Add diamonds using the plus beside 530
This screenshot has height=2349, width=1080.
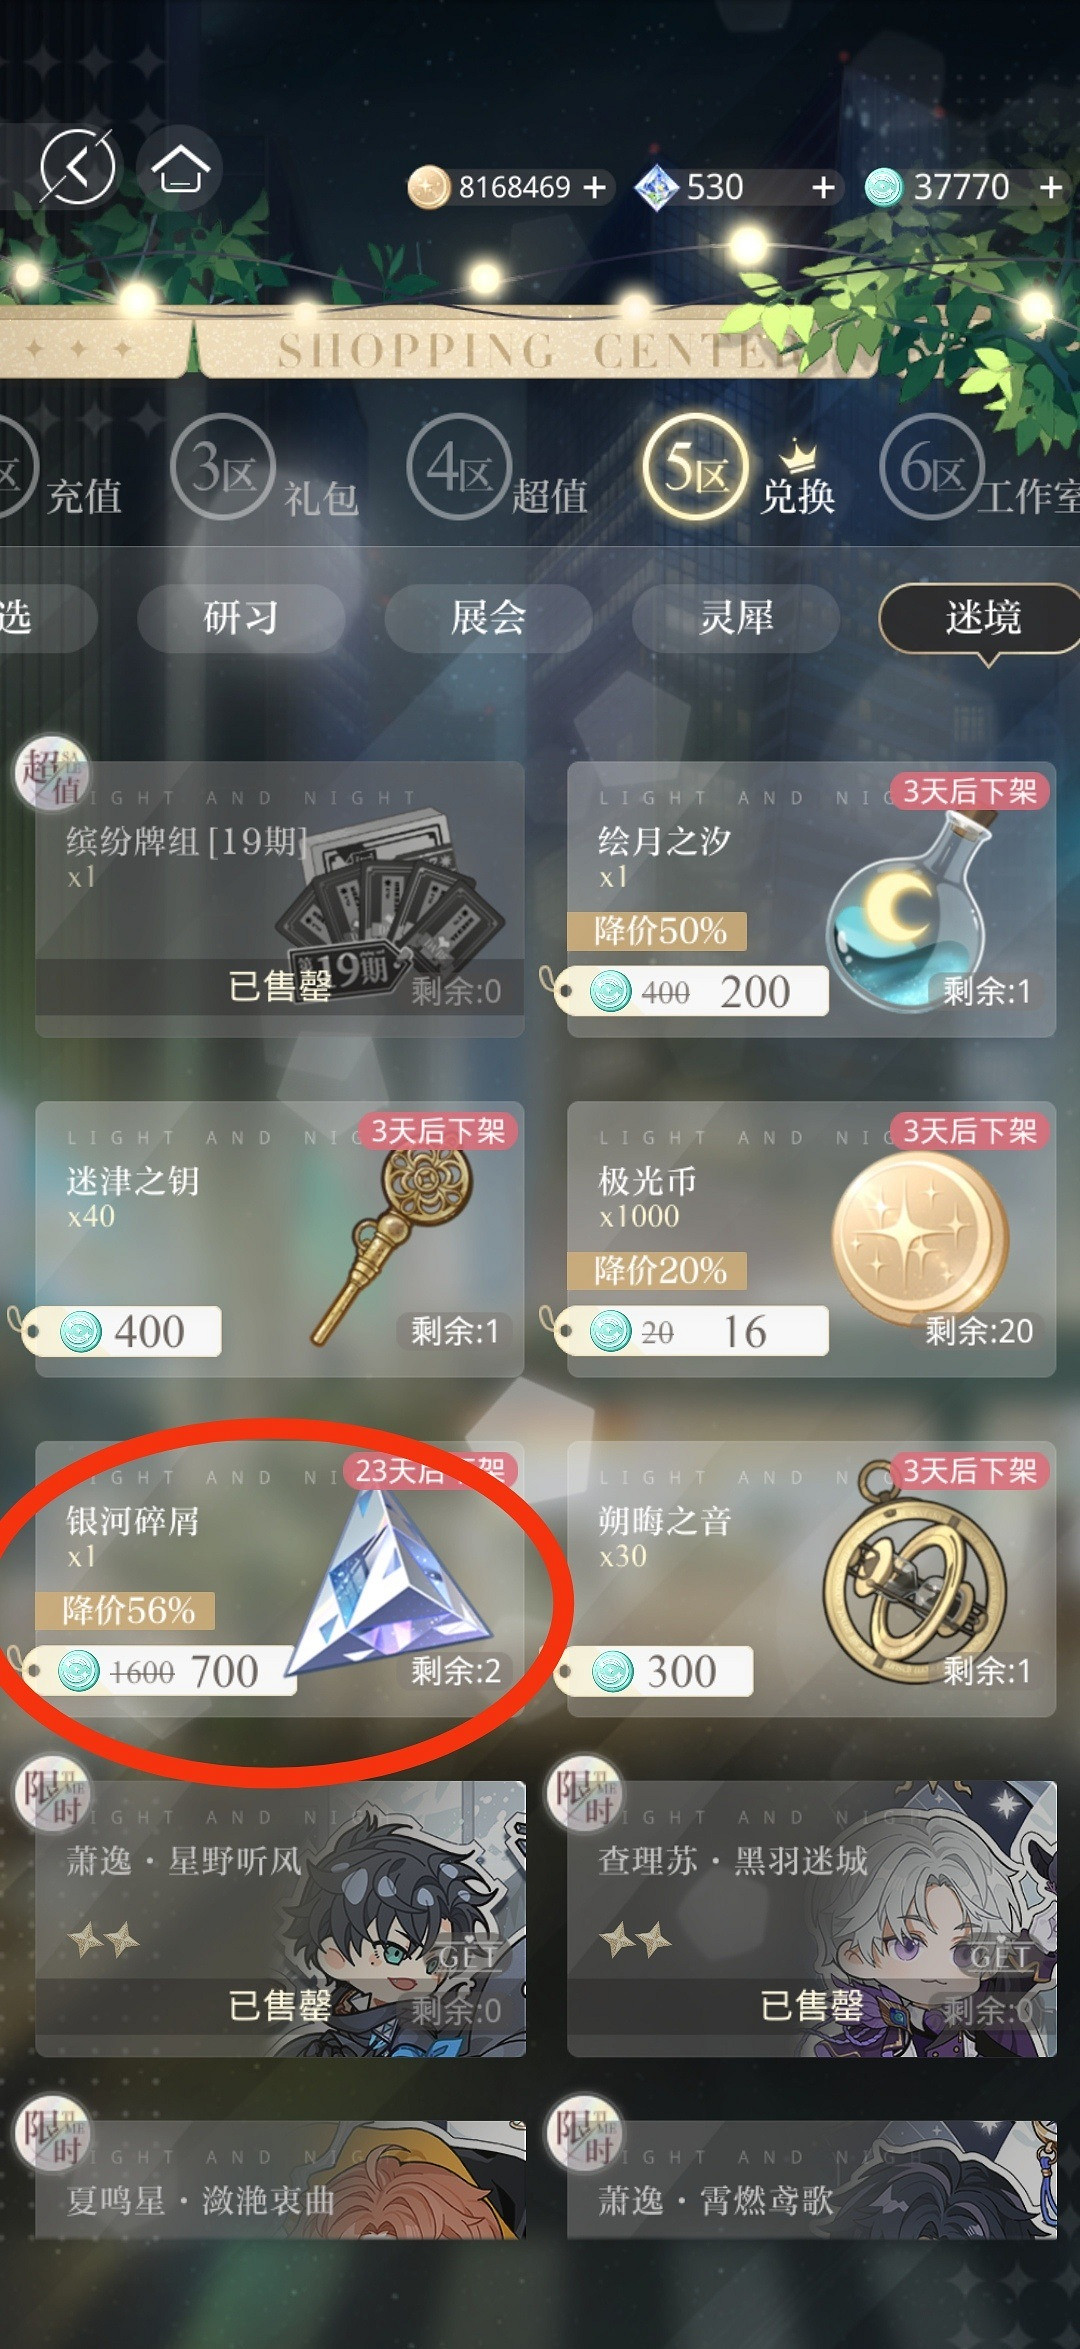click(823, 187)
